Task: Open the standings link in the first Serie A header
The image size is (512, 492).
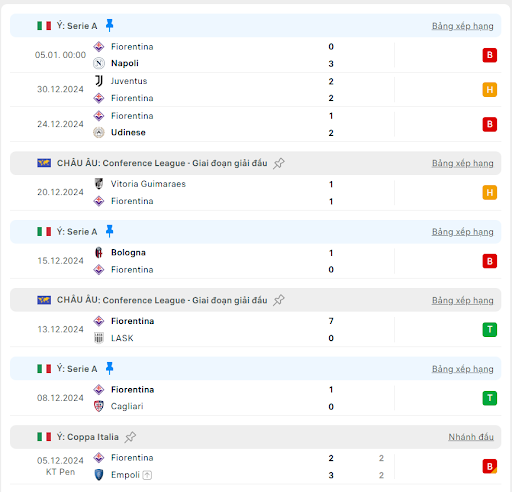Action: coord(463,26)
